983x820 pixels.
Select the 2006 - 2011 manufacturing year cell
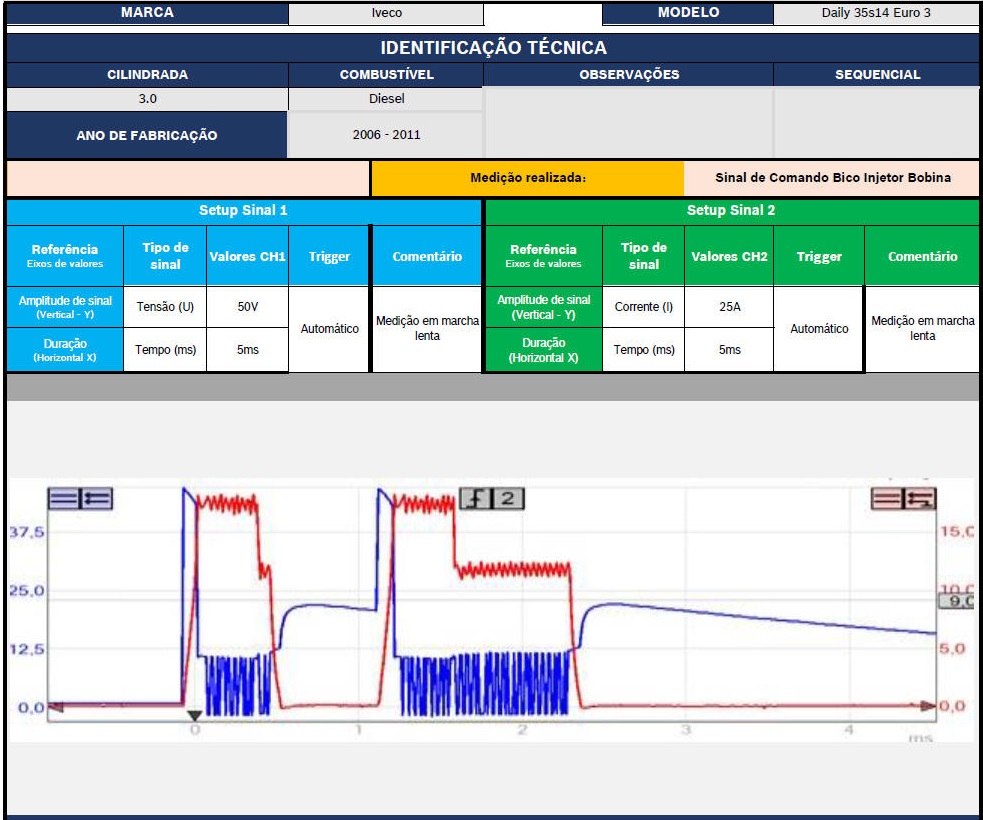[386, 135]
